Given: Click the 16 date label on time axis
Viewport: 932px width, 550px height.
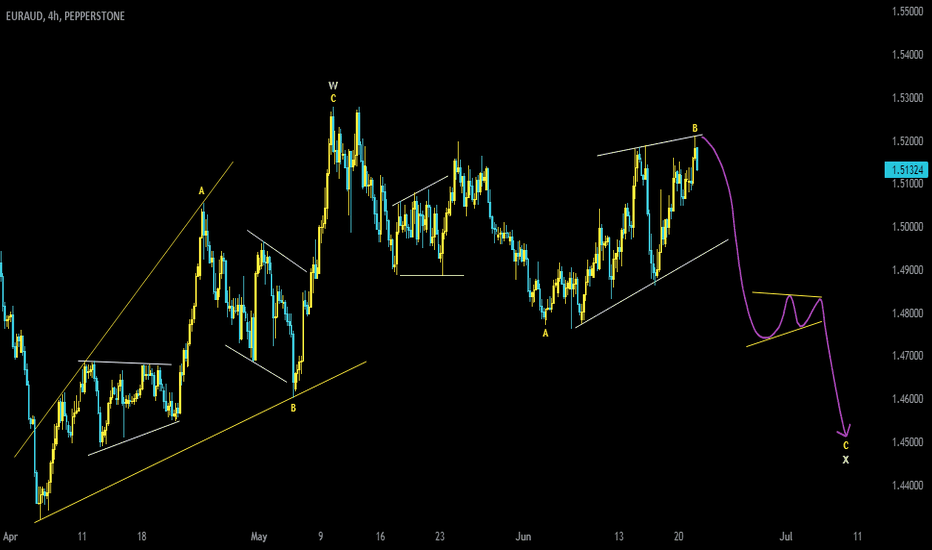Looking at the screenshot, I should (x=380, y=536).
